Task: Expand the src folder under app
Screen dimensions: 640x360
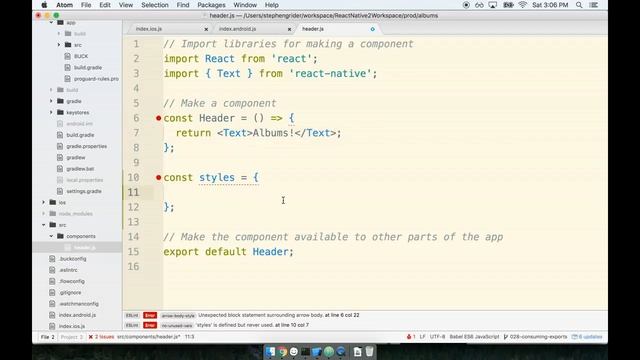Action: tap(59, 45)
